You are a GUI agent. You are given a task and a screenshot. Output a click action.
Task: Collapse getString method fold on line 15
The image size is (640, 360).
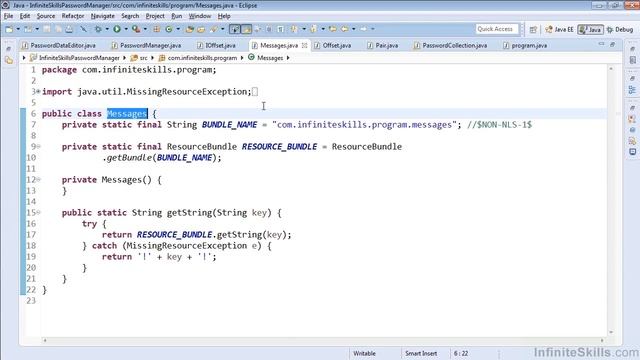(x=38, y=212)
